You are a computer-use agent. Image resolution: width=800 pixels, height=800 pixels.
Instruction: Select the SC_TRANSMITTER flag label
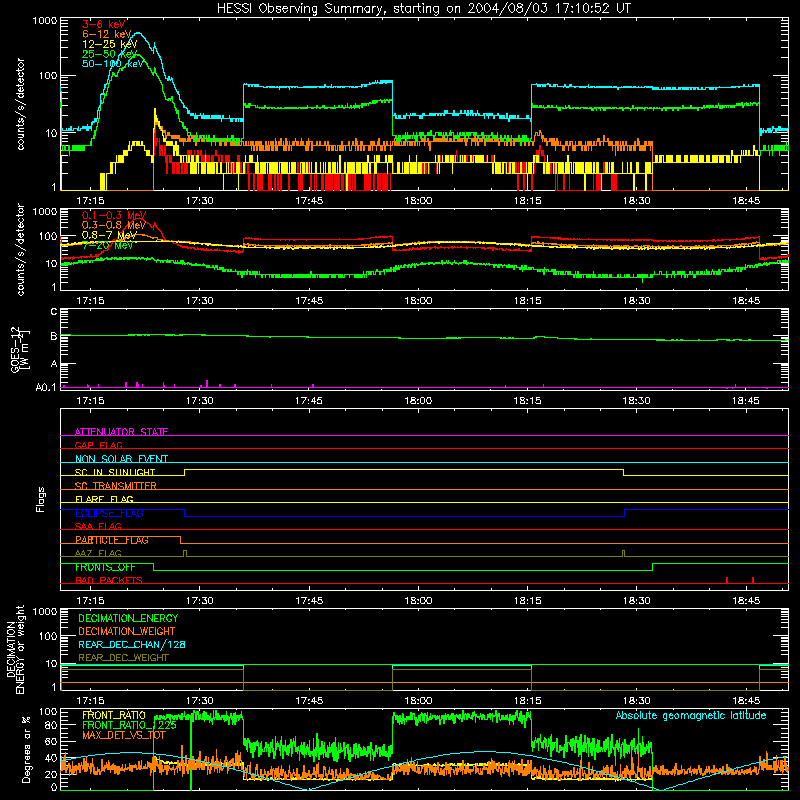pyautogui.click(x=116, y=486)
